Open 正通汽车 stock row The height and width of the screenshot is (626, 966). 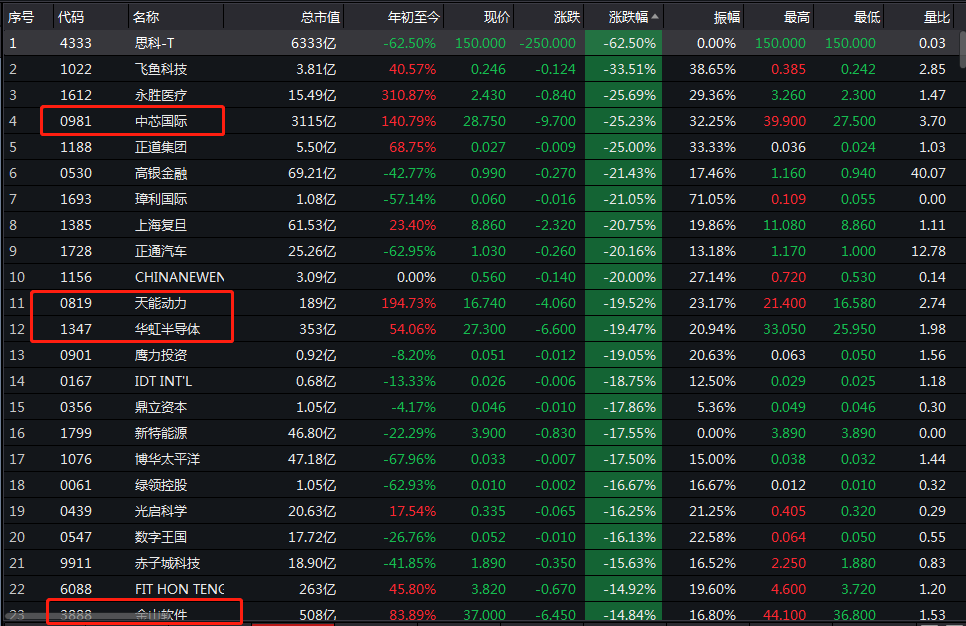(483, 251)
